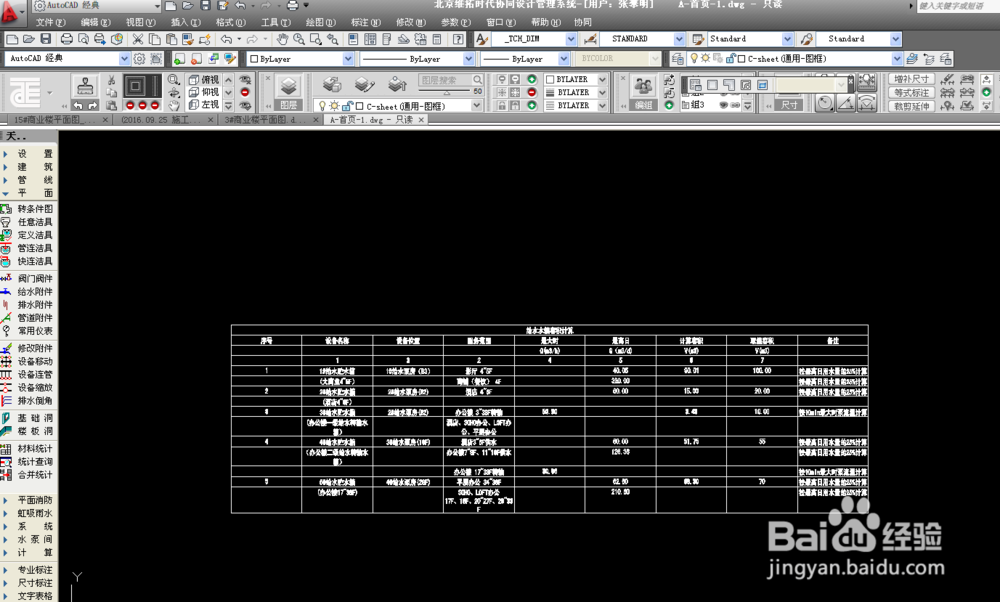The image size is (1000, 602).
Task: Click the 编组 group people icon
Action: (643, 85)
